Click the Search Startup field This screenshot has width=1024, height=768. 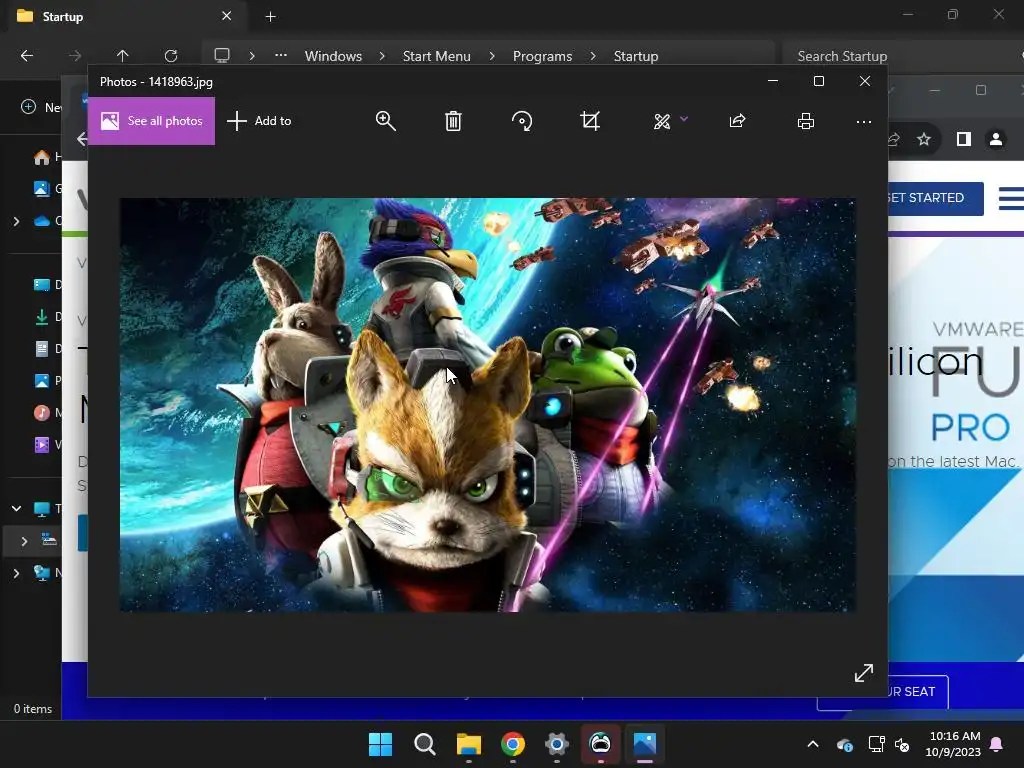901,56
